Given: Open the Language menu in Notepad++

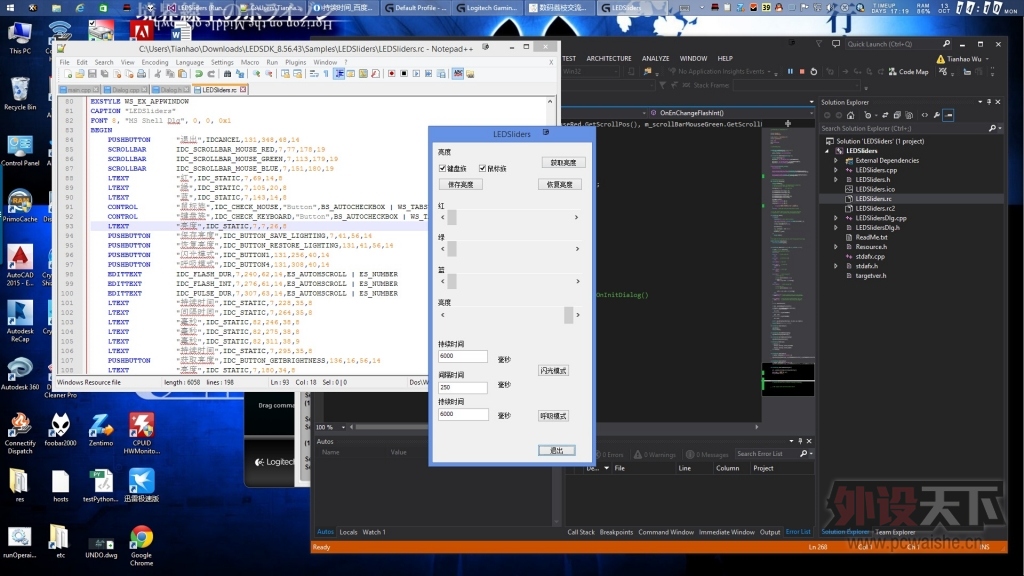Looking at the screenshot, I should [189, 62].
